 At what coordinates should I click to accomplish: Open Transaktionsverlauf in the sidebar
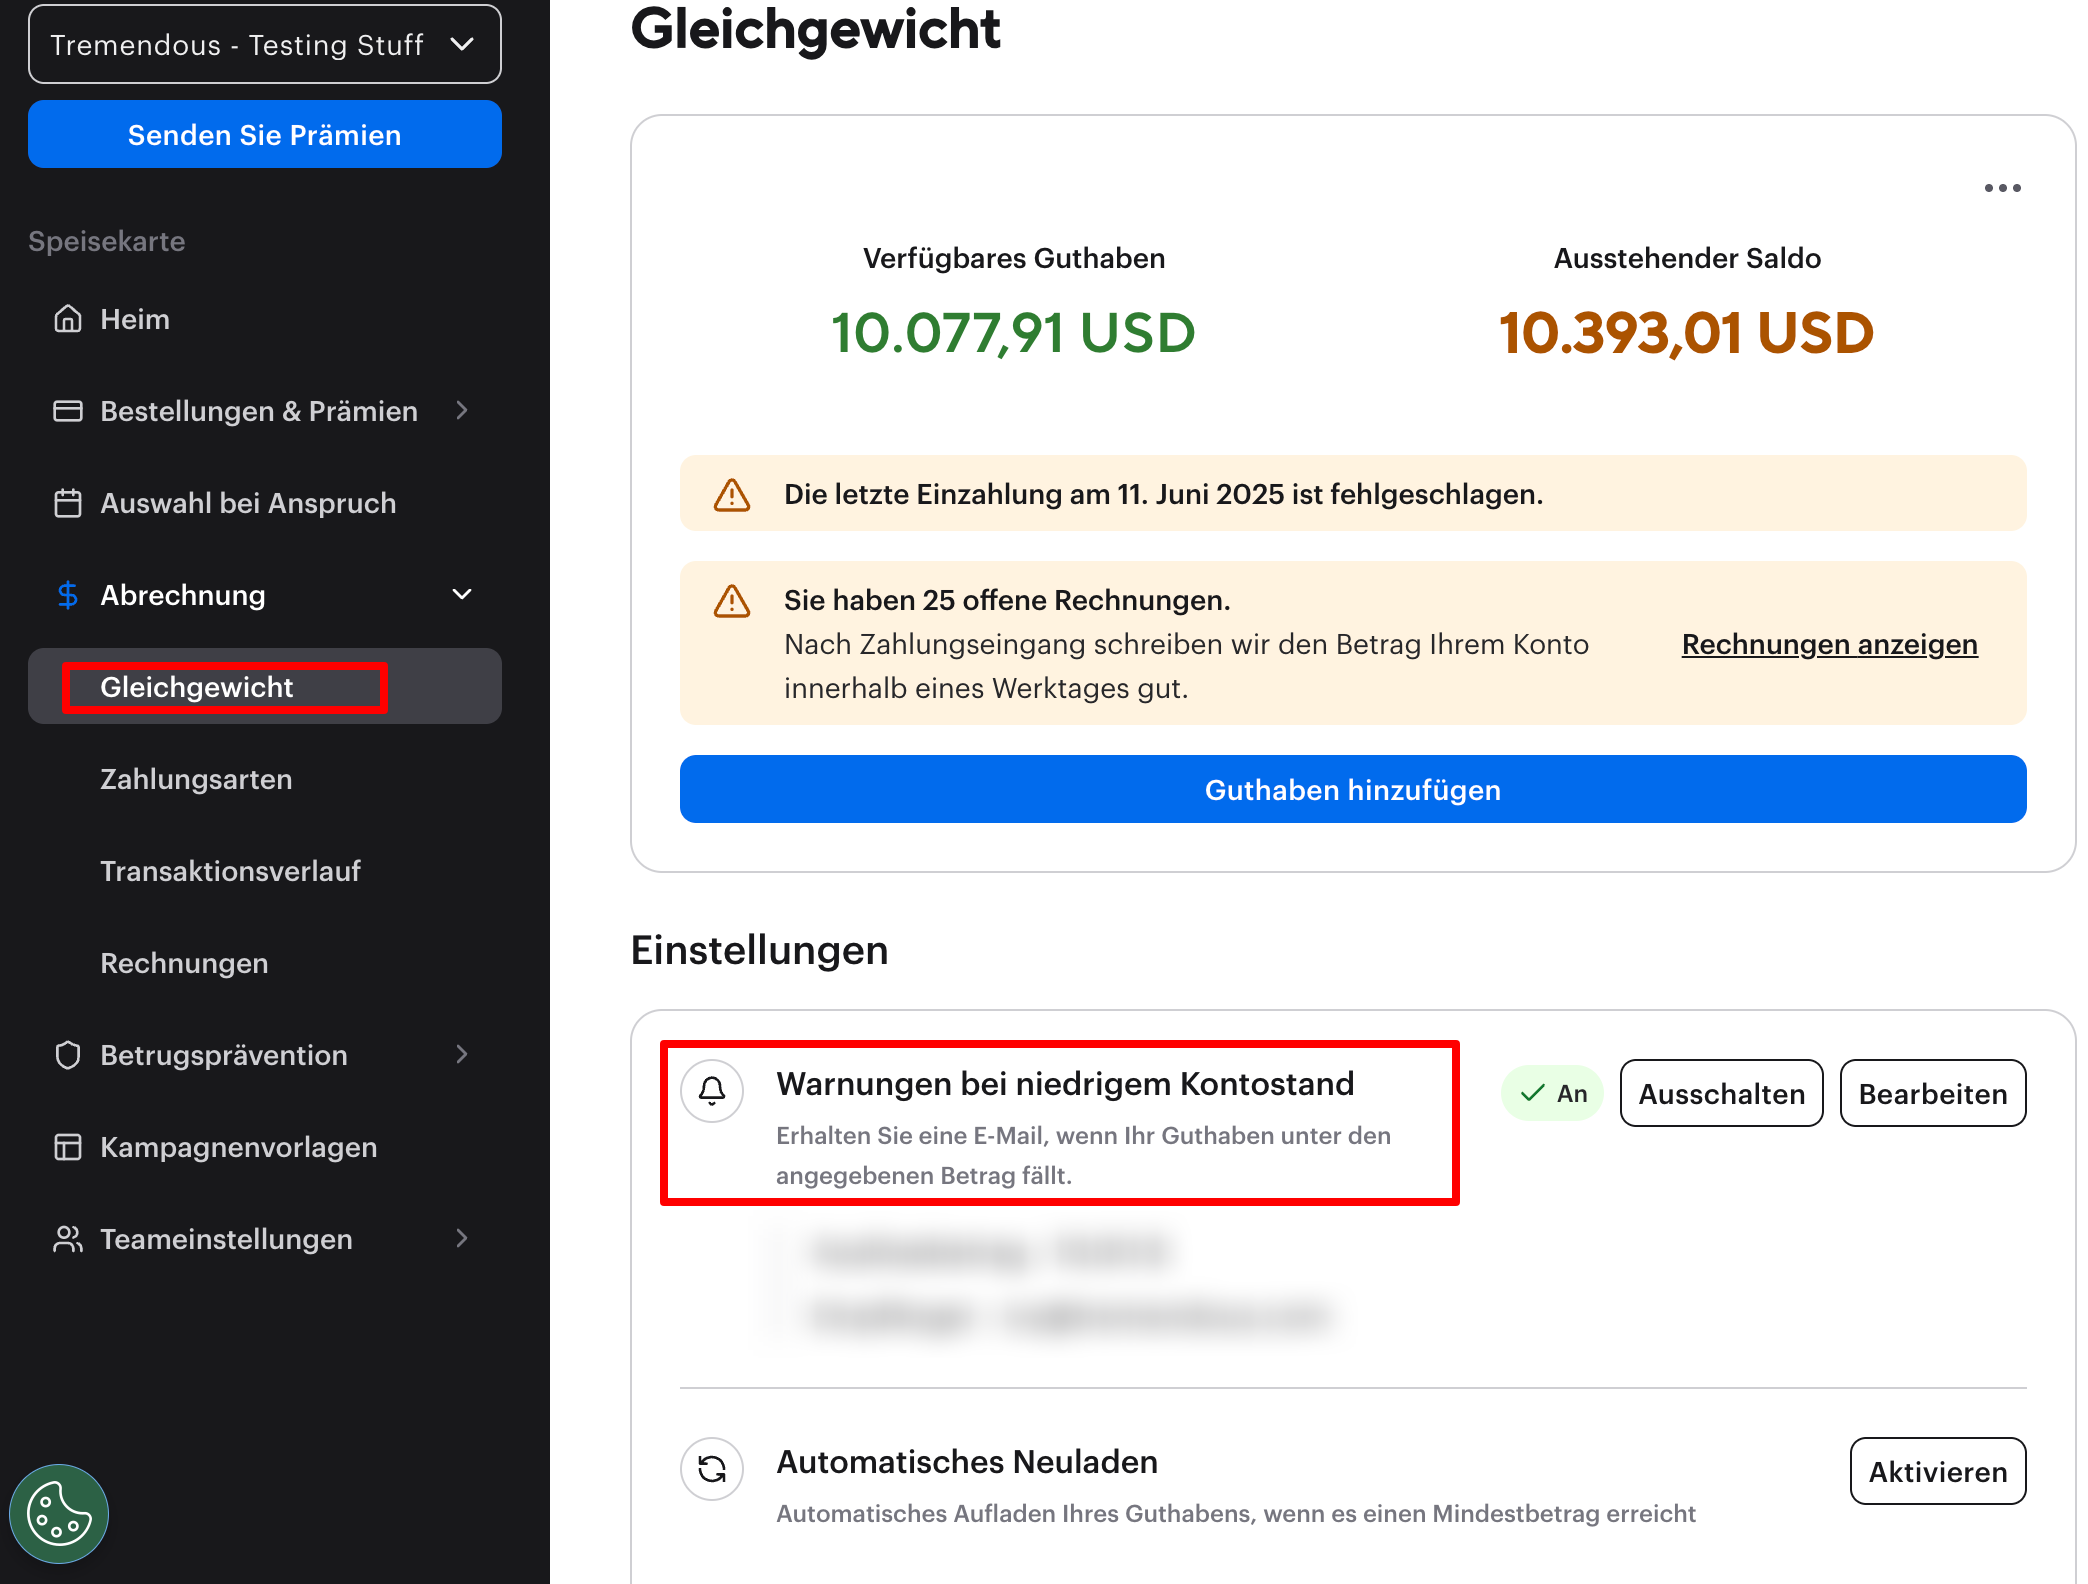tap(230, 871)
